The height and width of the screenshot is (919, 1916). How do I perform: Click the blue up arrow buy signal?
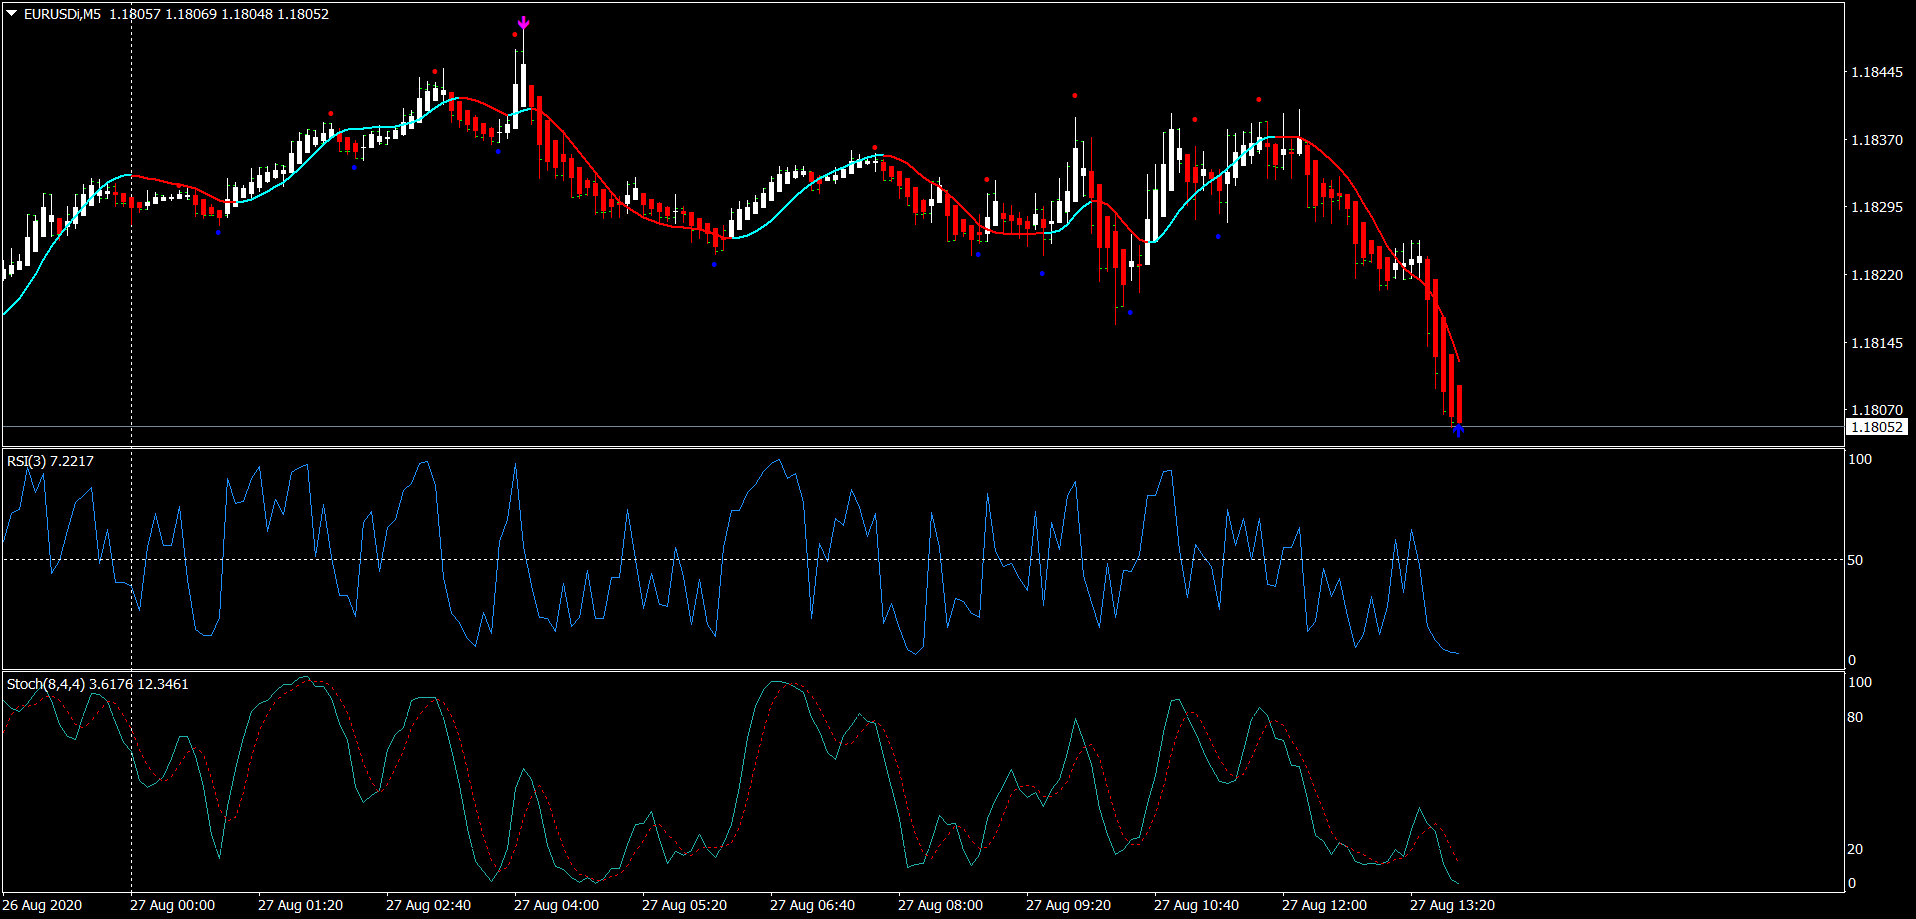click(x=1458, y=430)
